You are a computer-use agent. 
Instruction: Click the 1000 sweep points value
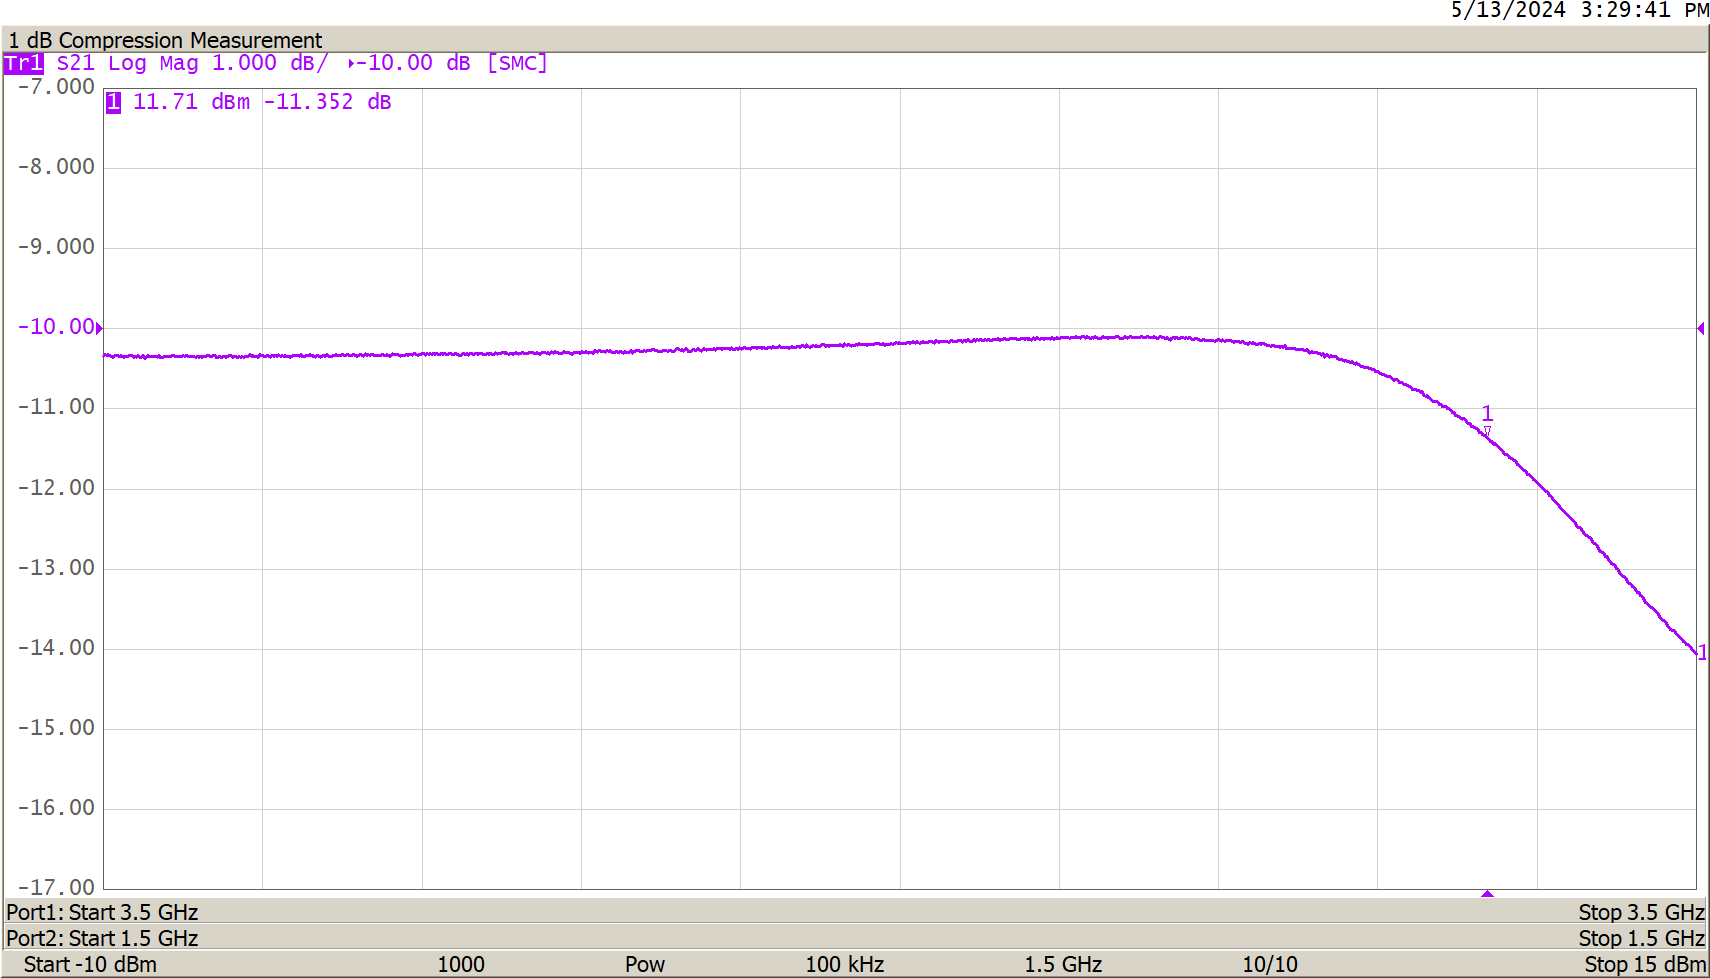pos(461,964)
